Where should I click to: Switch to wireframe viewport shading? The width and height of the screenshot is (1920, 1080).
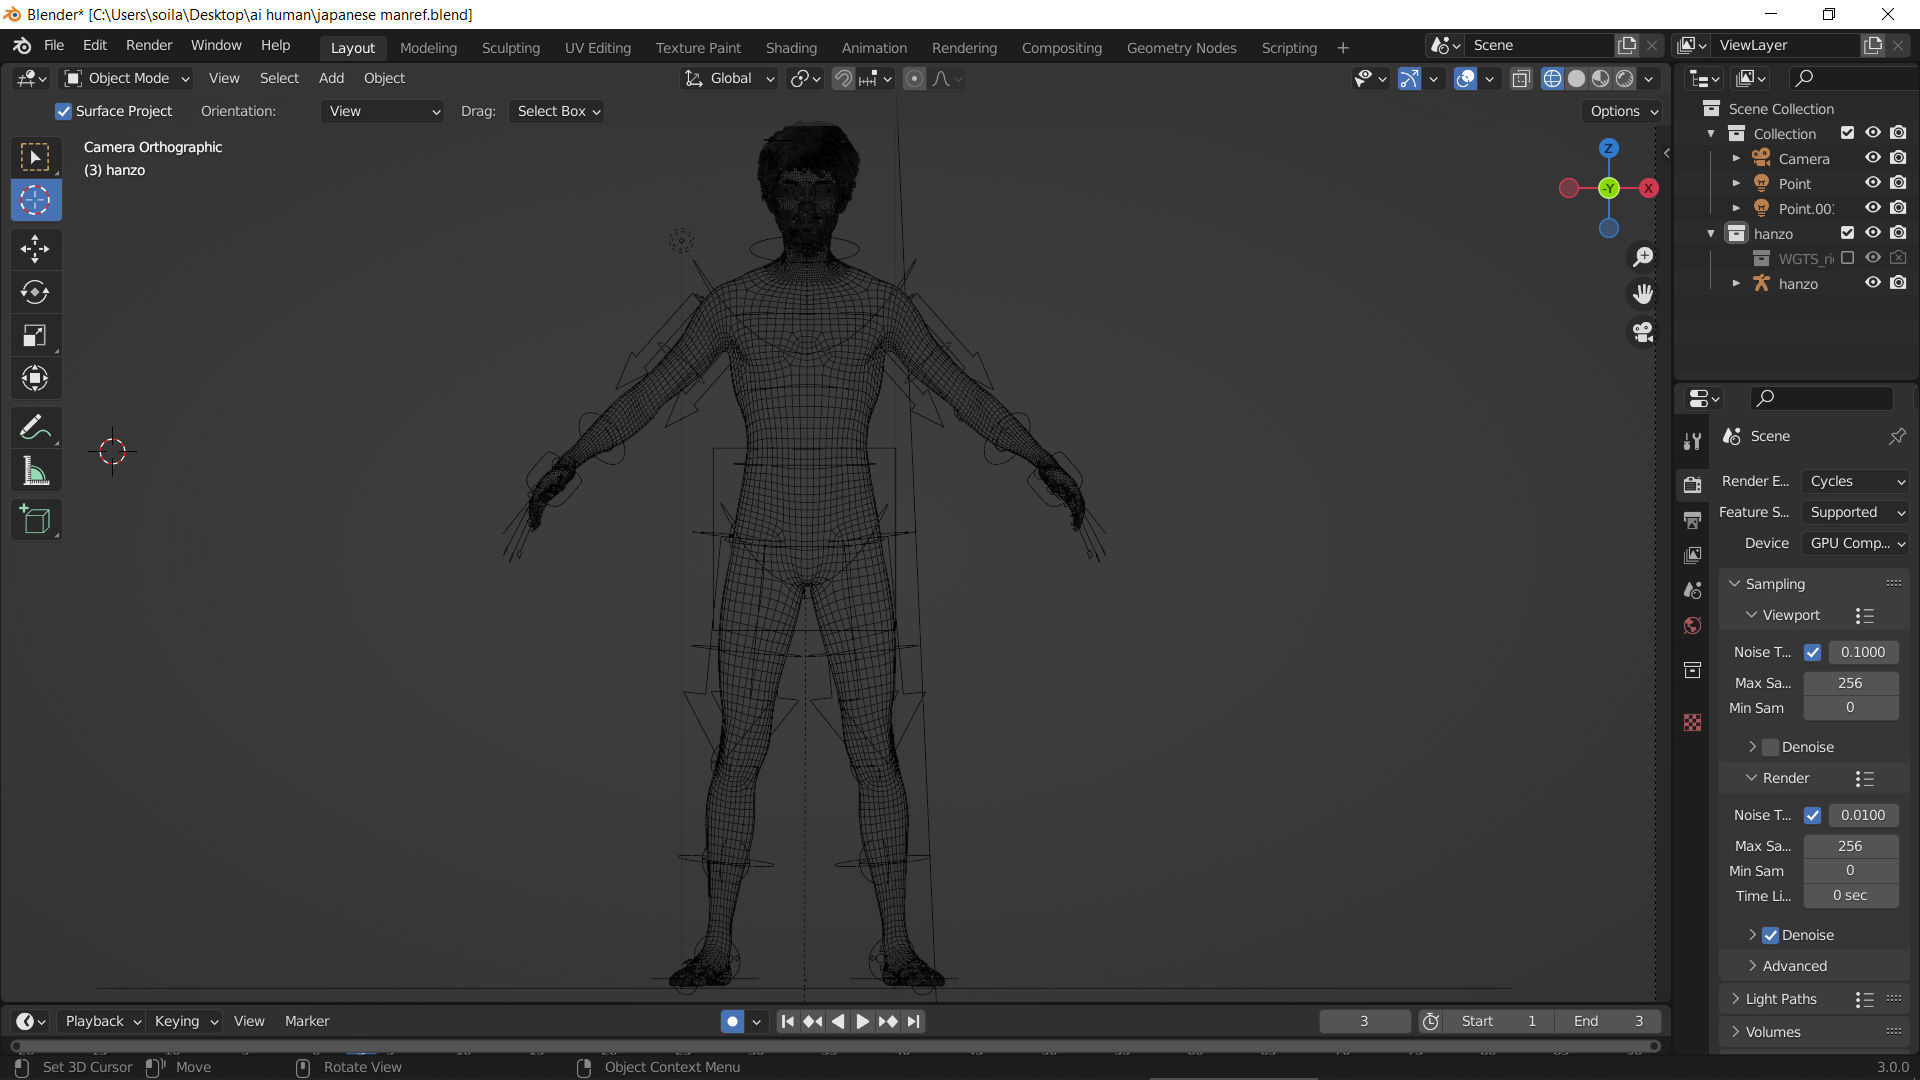point(1552,78)
